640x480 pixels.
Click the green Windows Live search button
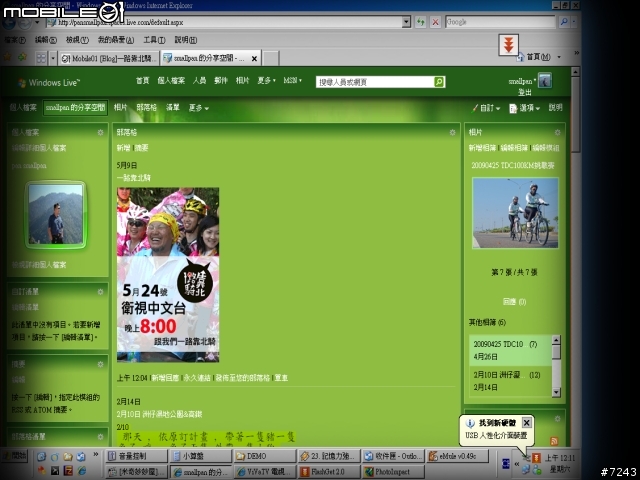tap(439, 82)
